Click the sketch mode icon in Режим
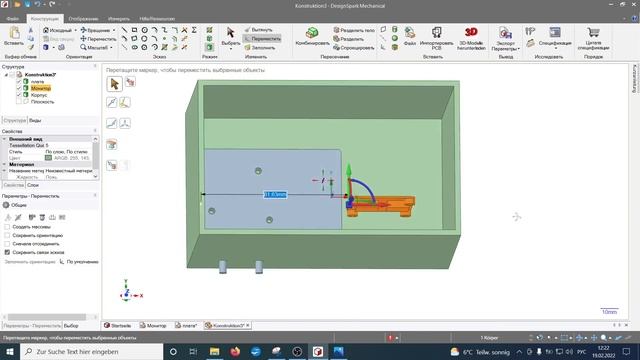Viewport: 640px width, 360px height. (x=209, y=30)
